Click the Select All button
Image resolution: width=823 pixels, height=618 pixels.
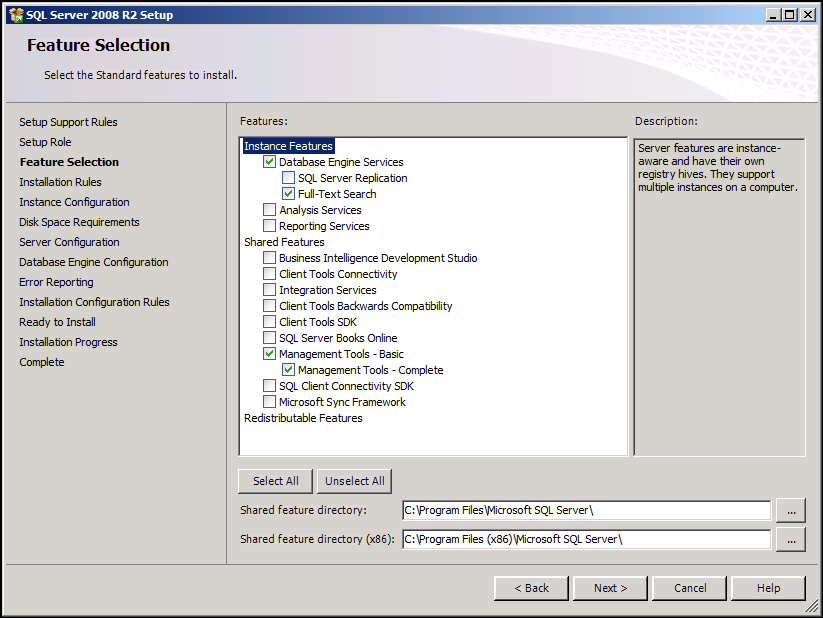[x=276, y=481]
